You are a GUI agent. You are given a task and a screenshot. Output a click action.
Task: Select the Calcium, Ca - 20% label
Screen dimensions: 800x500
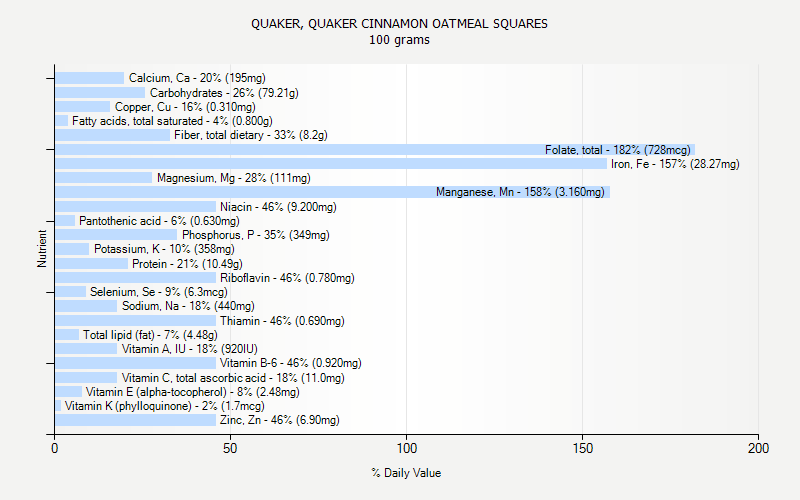point(197,78)
